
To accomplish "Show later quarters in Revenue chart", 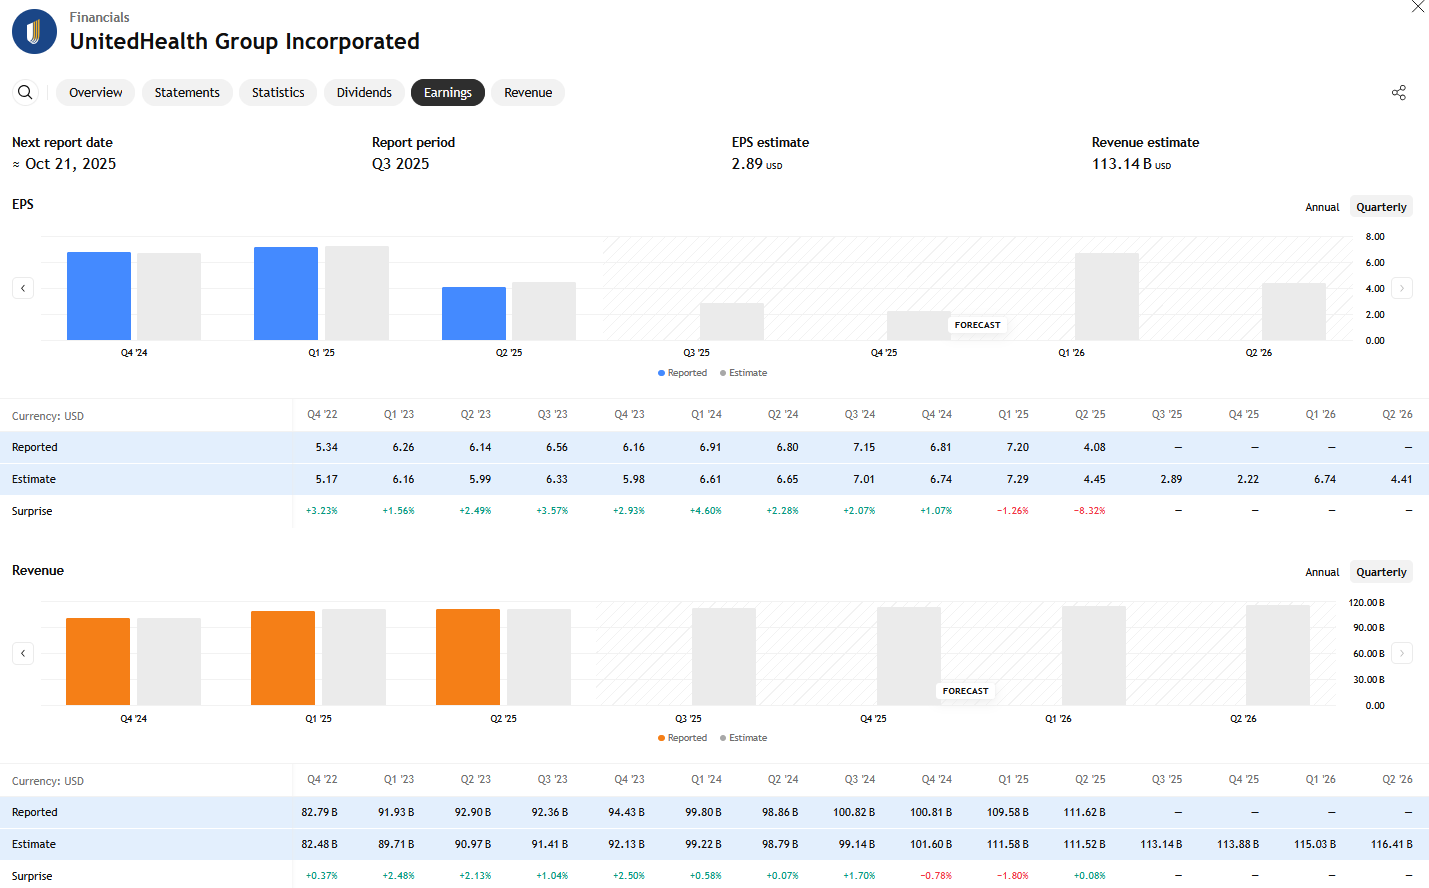I will (1402, 653).
